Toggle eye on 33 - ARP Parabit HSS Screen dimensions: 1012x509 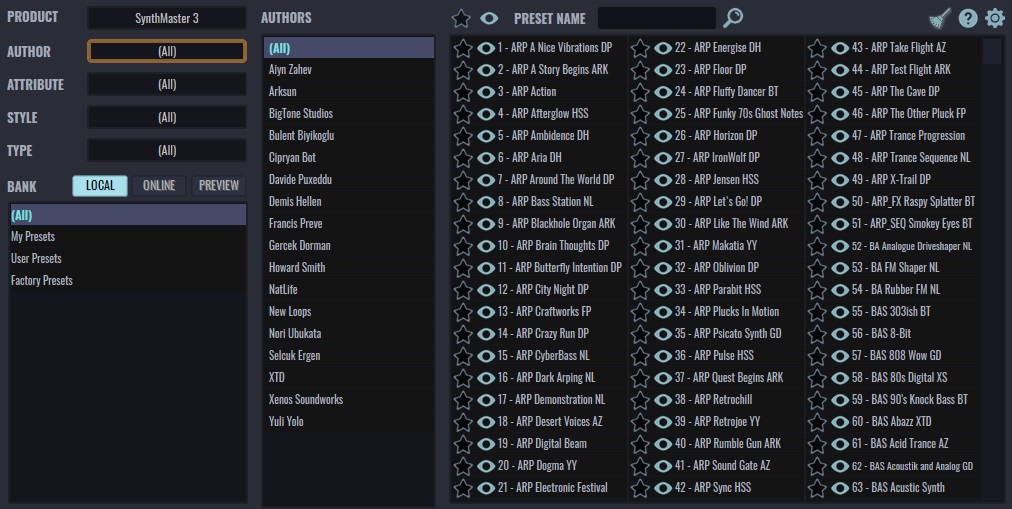663,290
